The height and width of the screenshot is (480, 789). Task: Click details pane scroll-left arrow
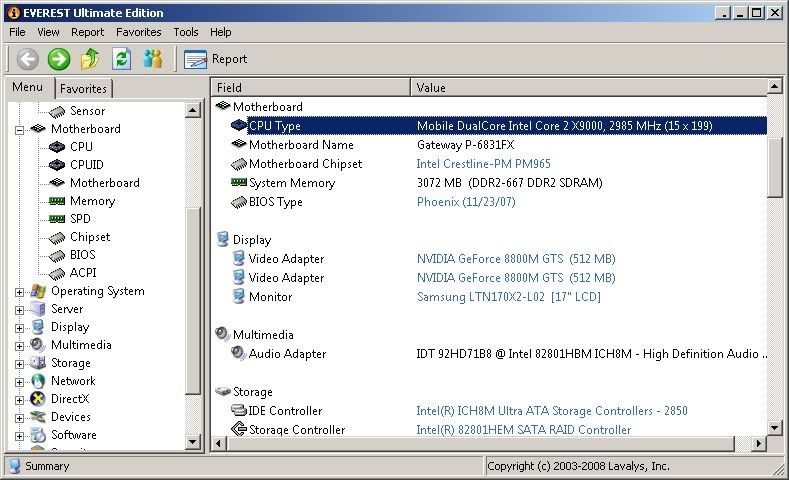pos(218,444)
